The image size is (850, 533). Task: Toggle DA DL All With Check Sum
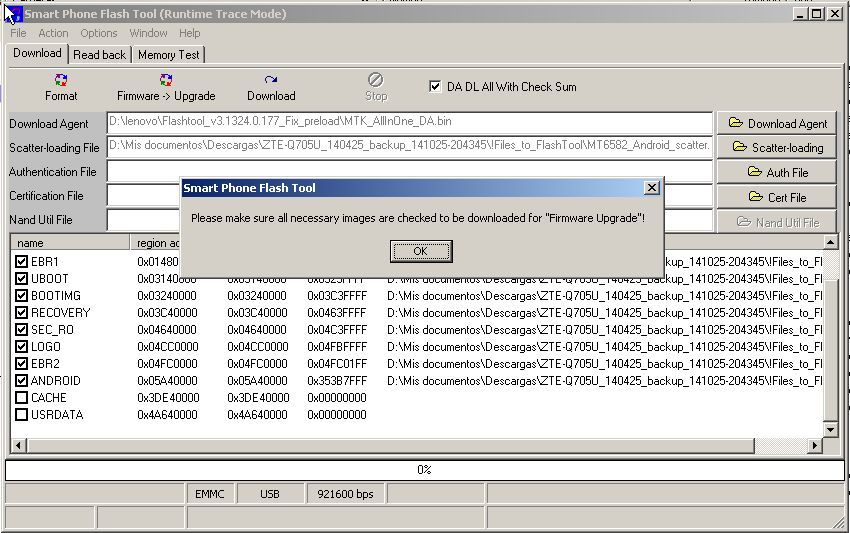click(x=435, y=86)
